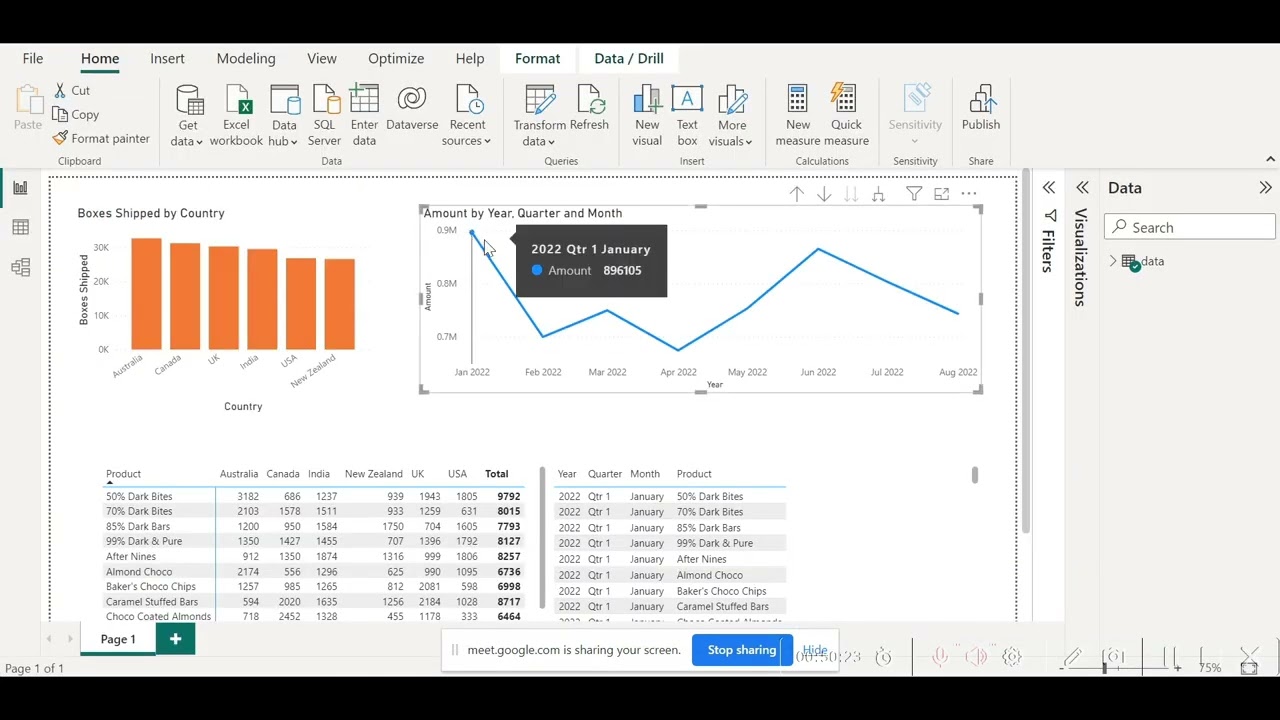1280x720 pixels.
Task: Switch to the Optimize ribbon tab
Action: 396,58
